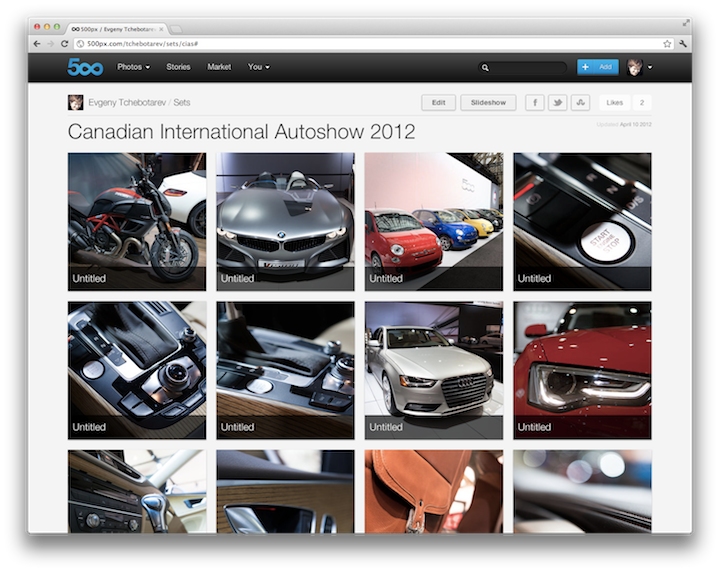Open the wood trim console photo

[285, 370]
